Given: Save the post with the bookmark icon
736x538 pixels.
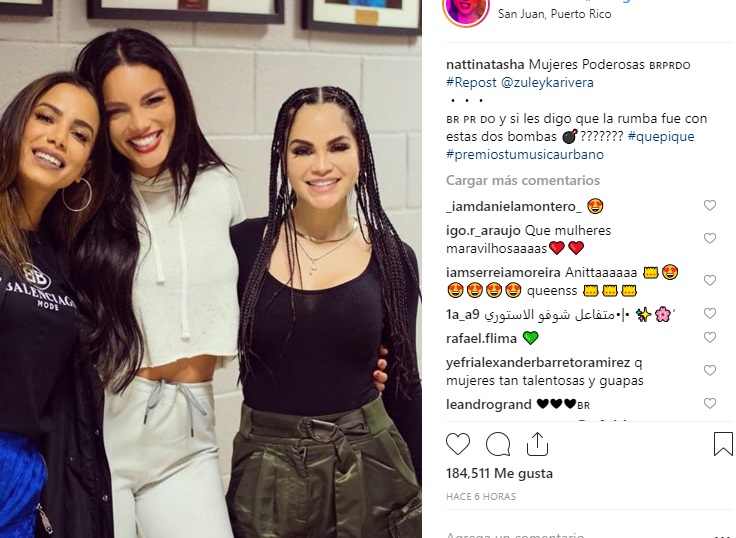Looking at the screenshot, I should 723,444.
